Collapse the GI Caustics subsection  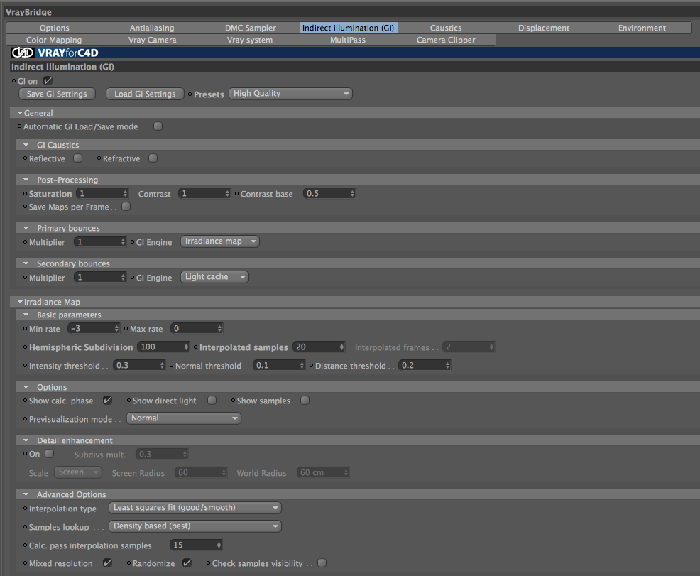pyautogui.click(x=26, y=145)
